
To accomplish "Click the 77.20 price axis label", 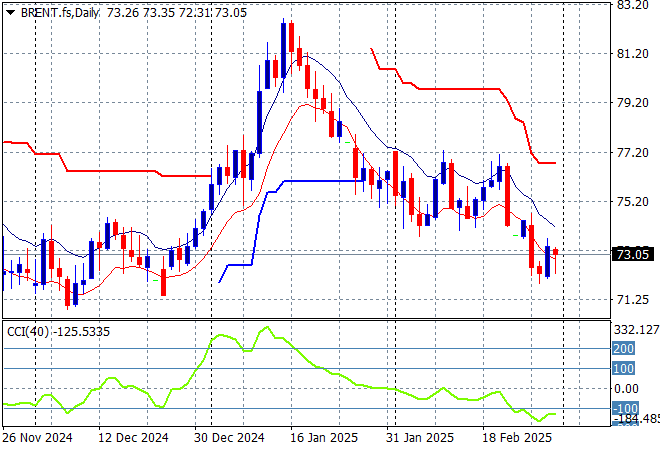I will point(632,153).
